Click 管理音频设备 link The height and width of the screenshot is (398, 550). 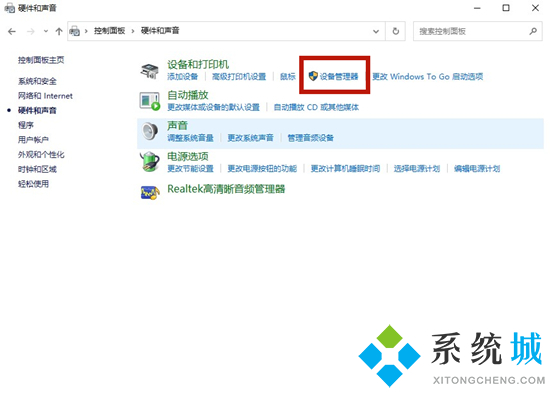310,138
